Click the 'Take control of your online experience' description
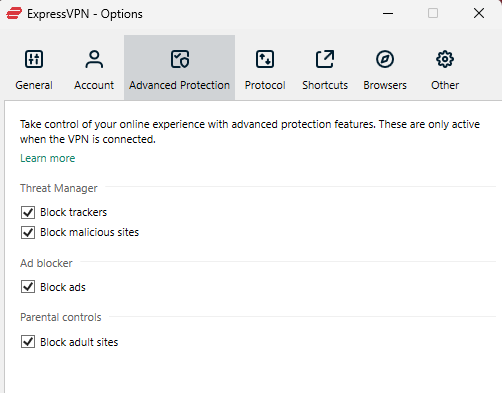The image size is (502, 393). [250, 132]
